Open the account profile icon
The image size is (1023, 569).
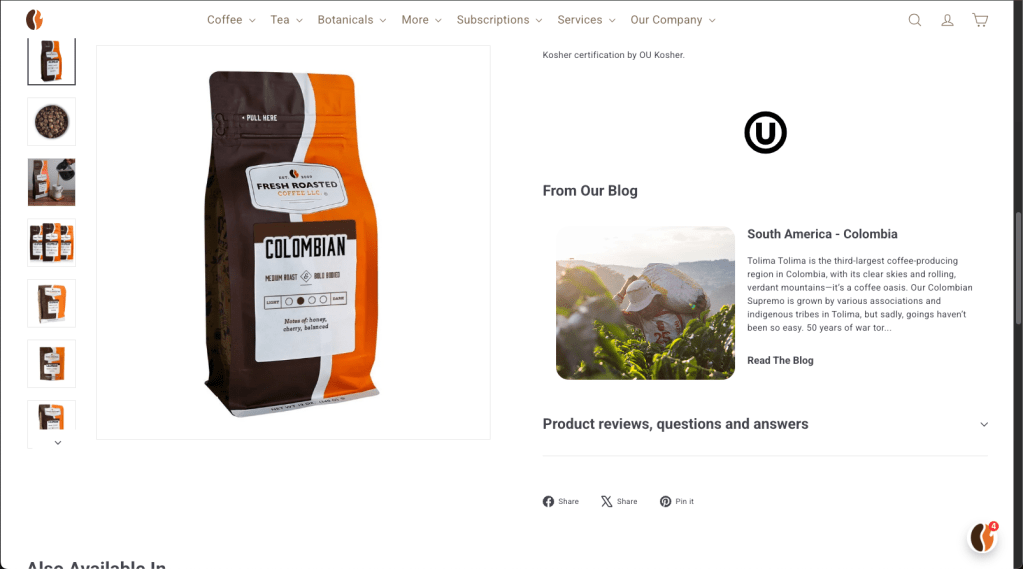(947, 20)
